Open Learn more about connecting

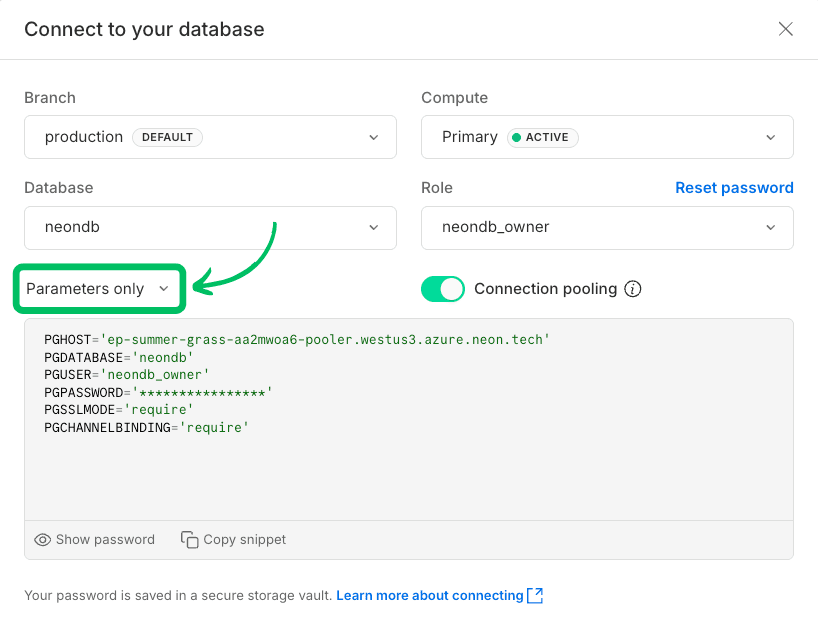point(428,595)
